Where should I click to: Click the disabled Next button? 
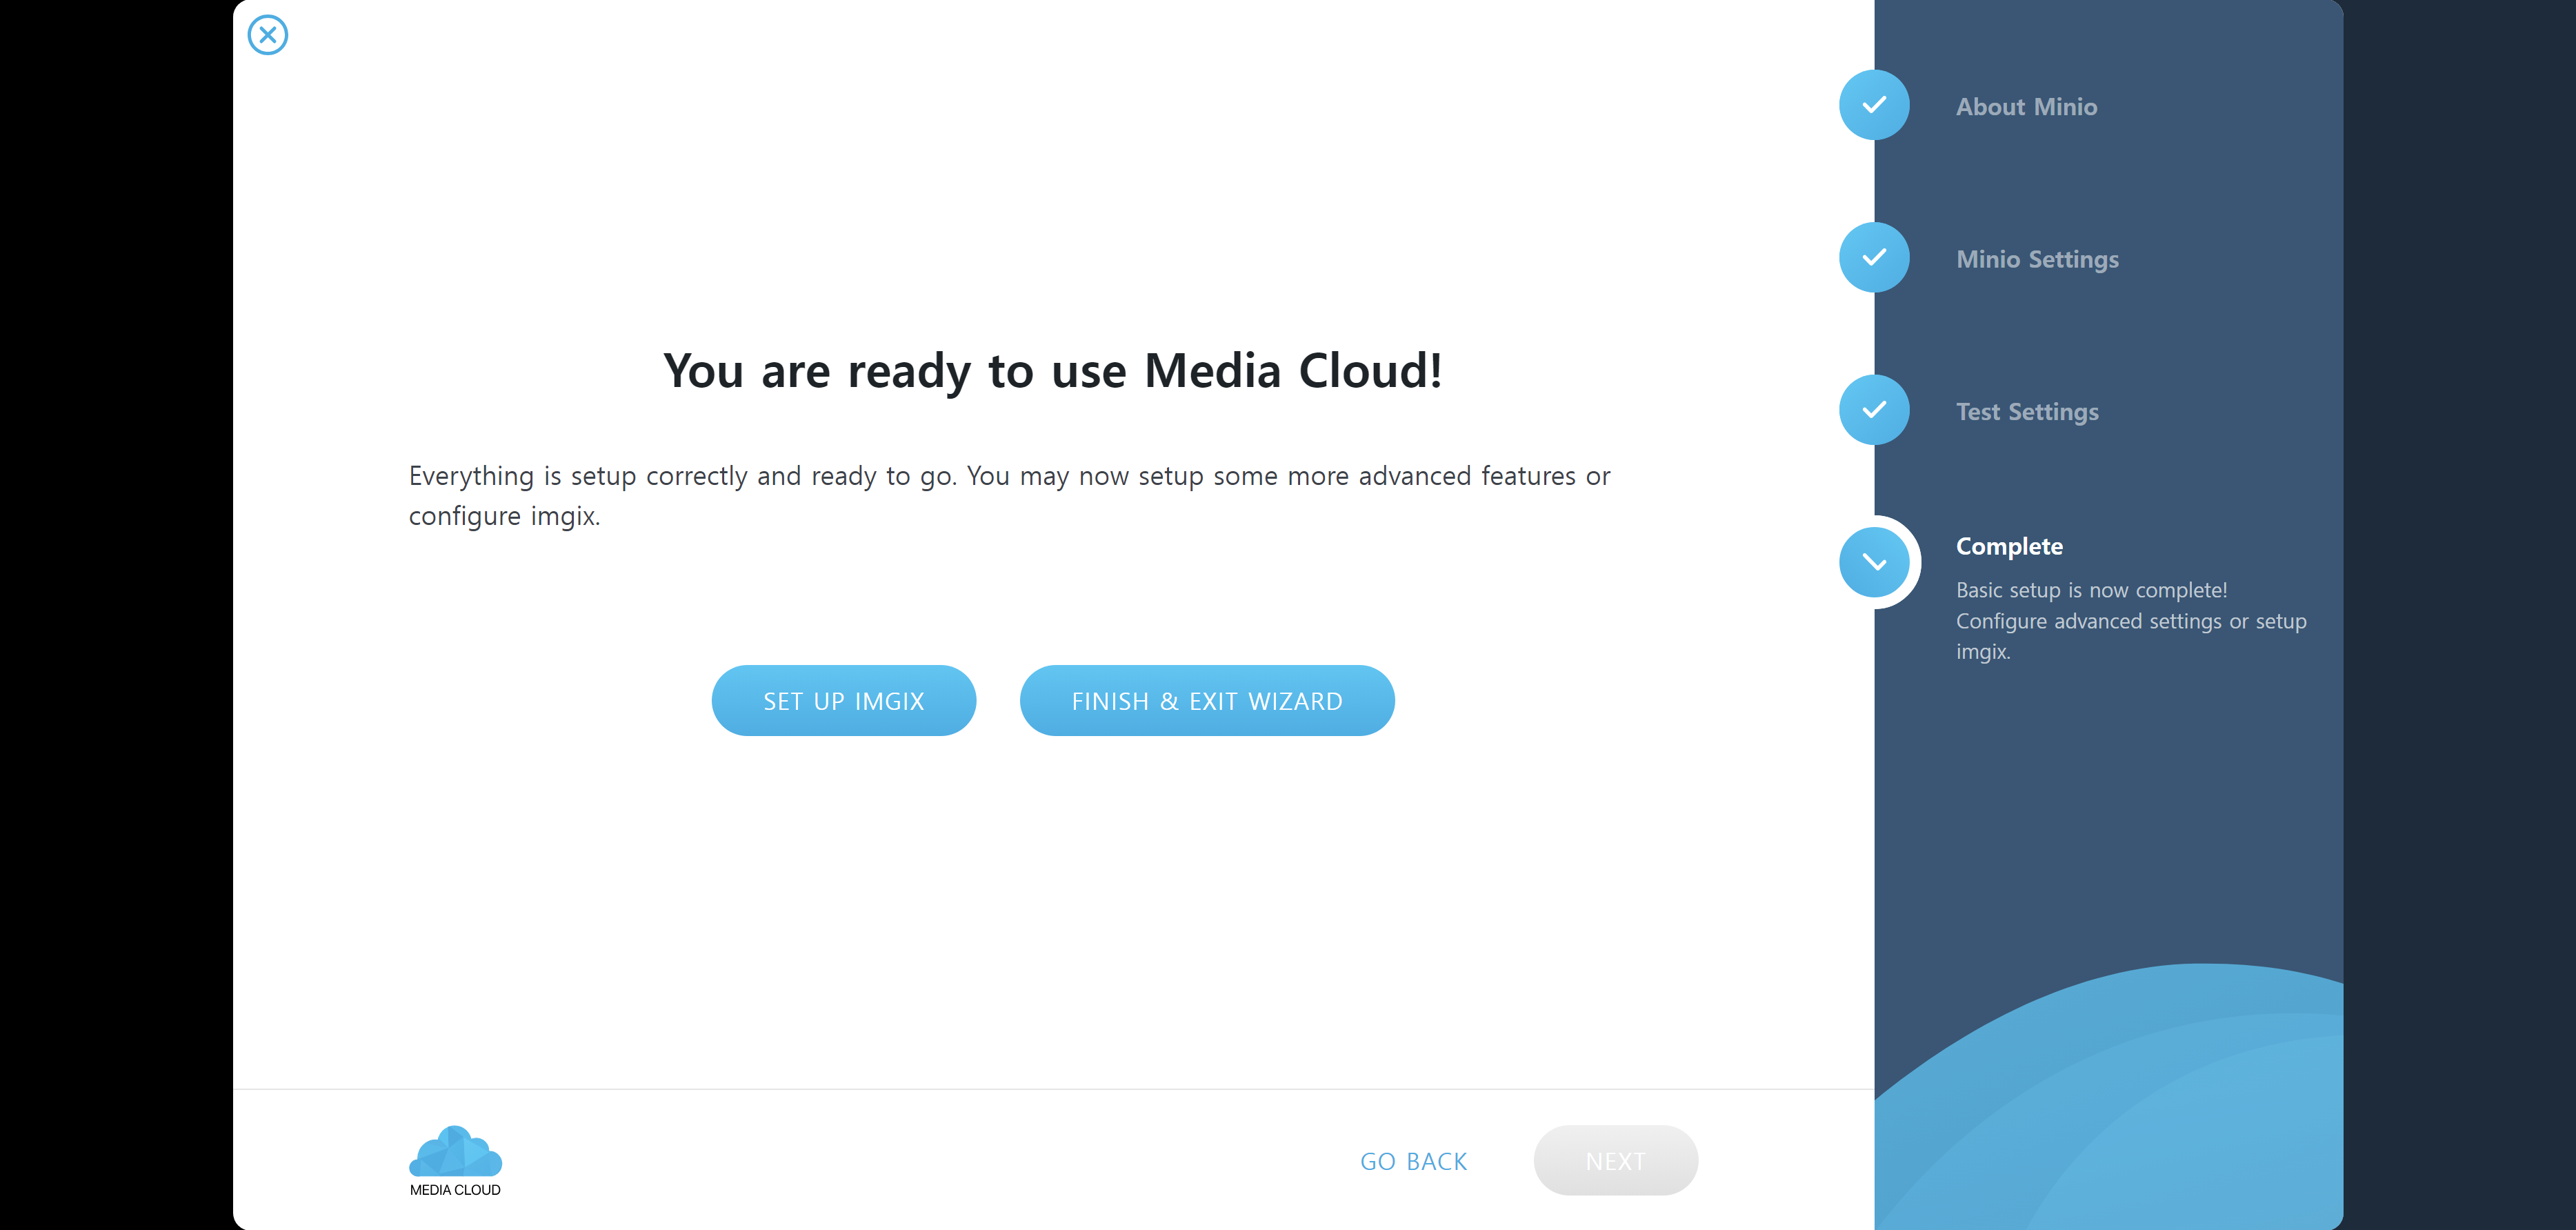point(1615,1161)
